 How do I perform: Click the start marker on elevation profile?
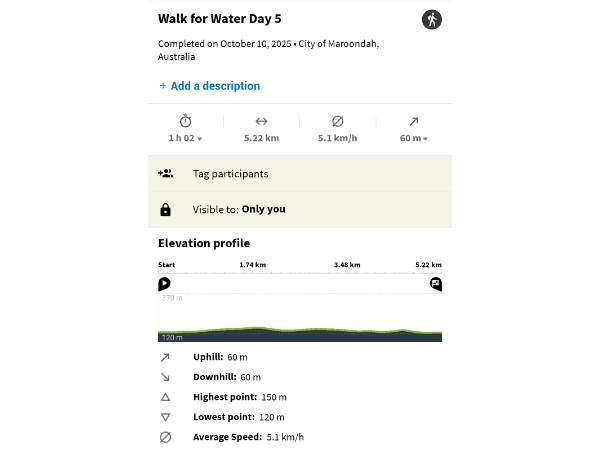click(x=164, y=284)
